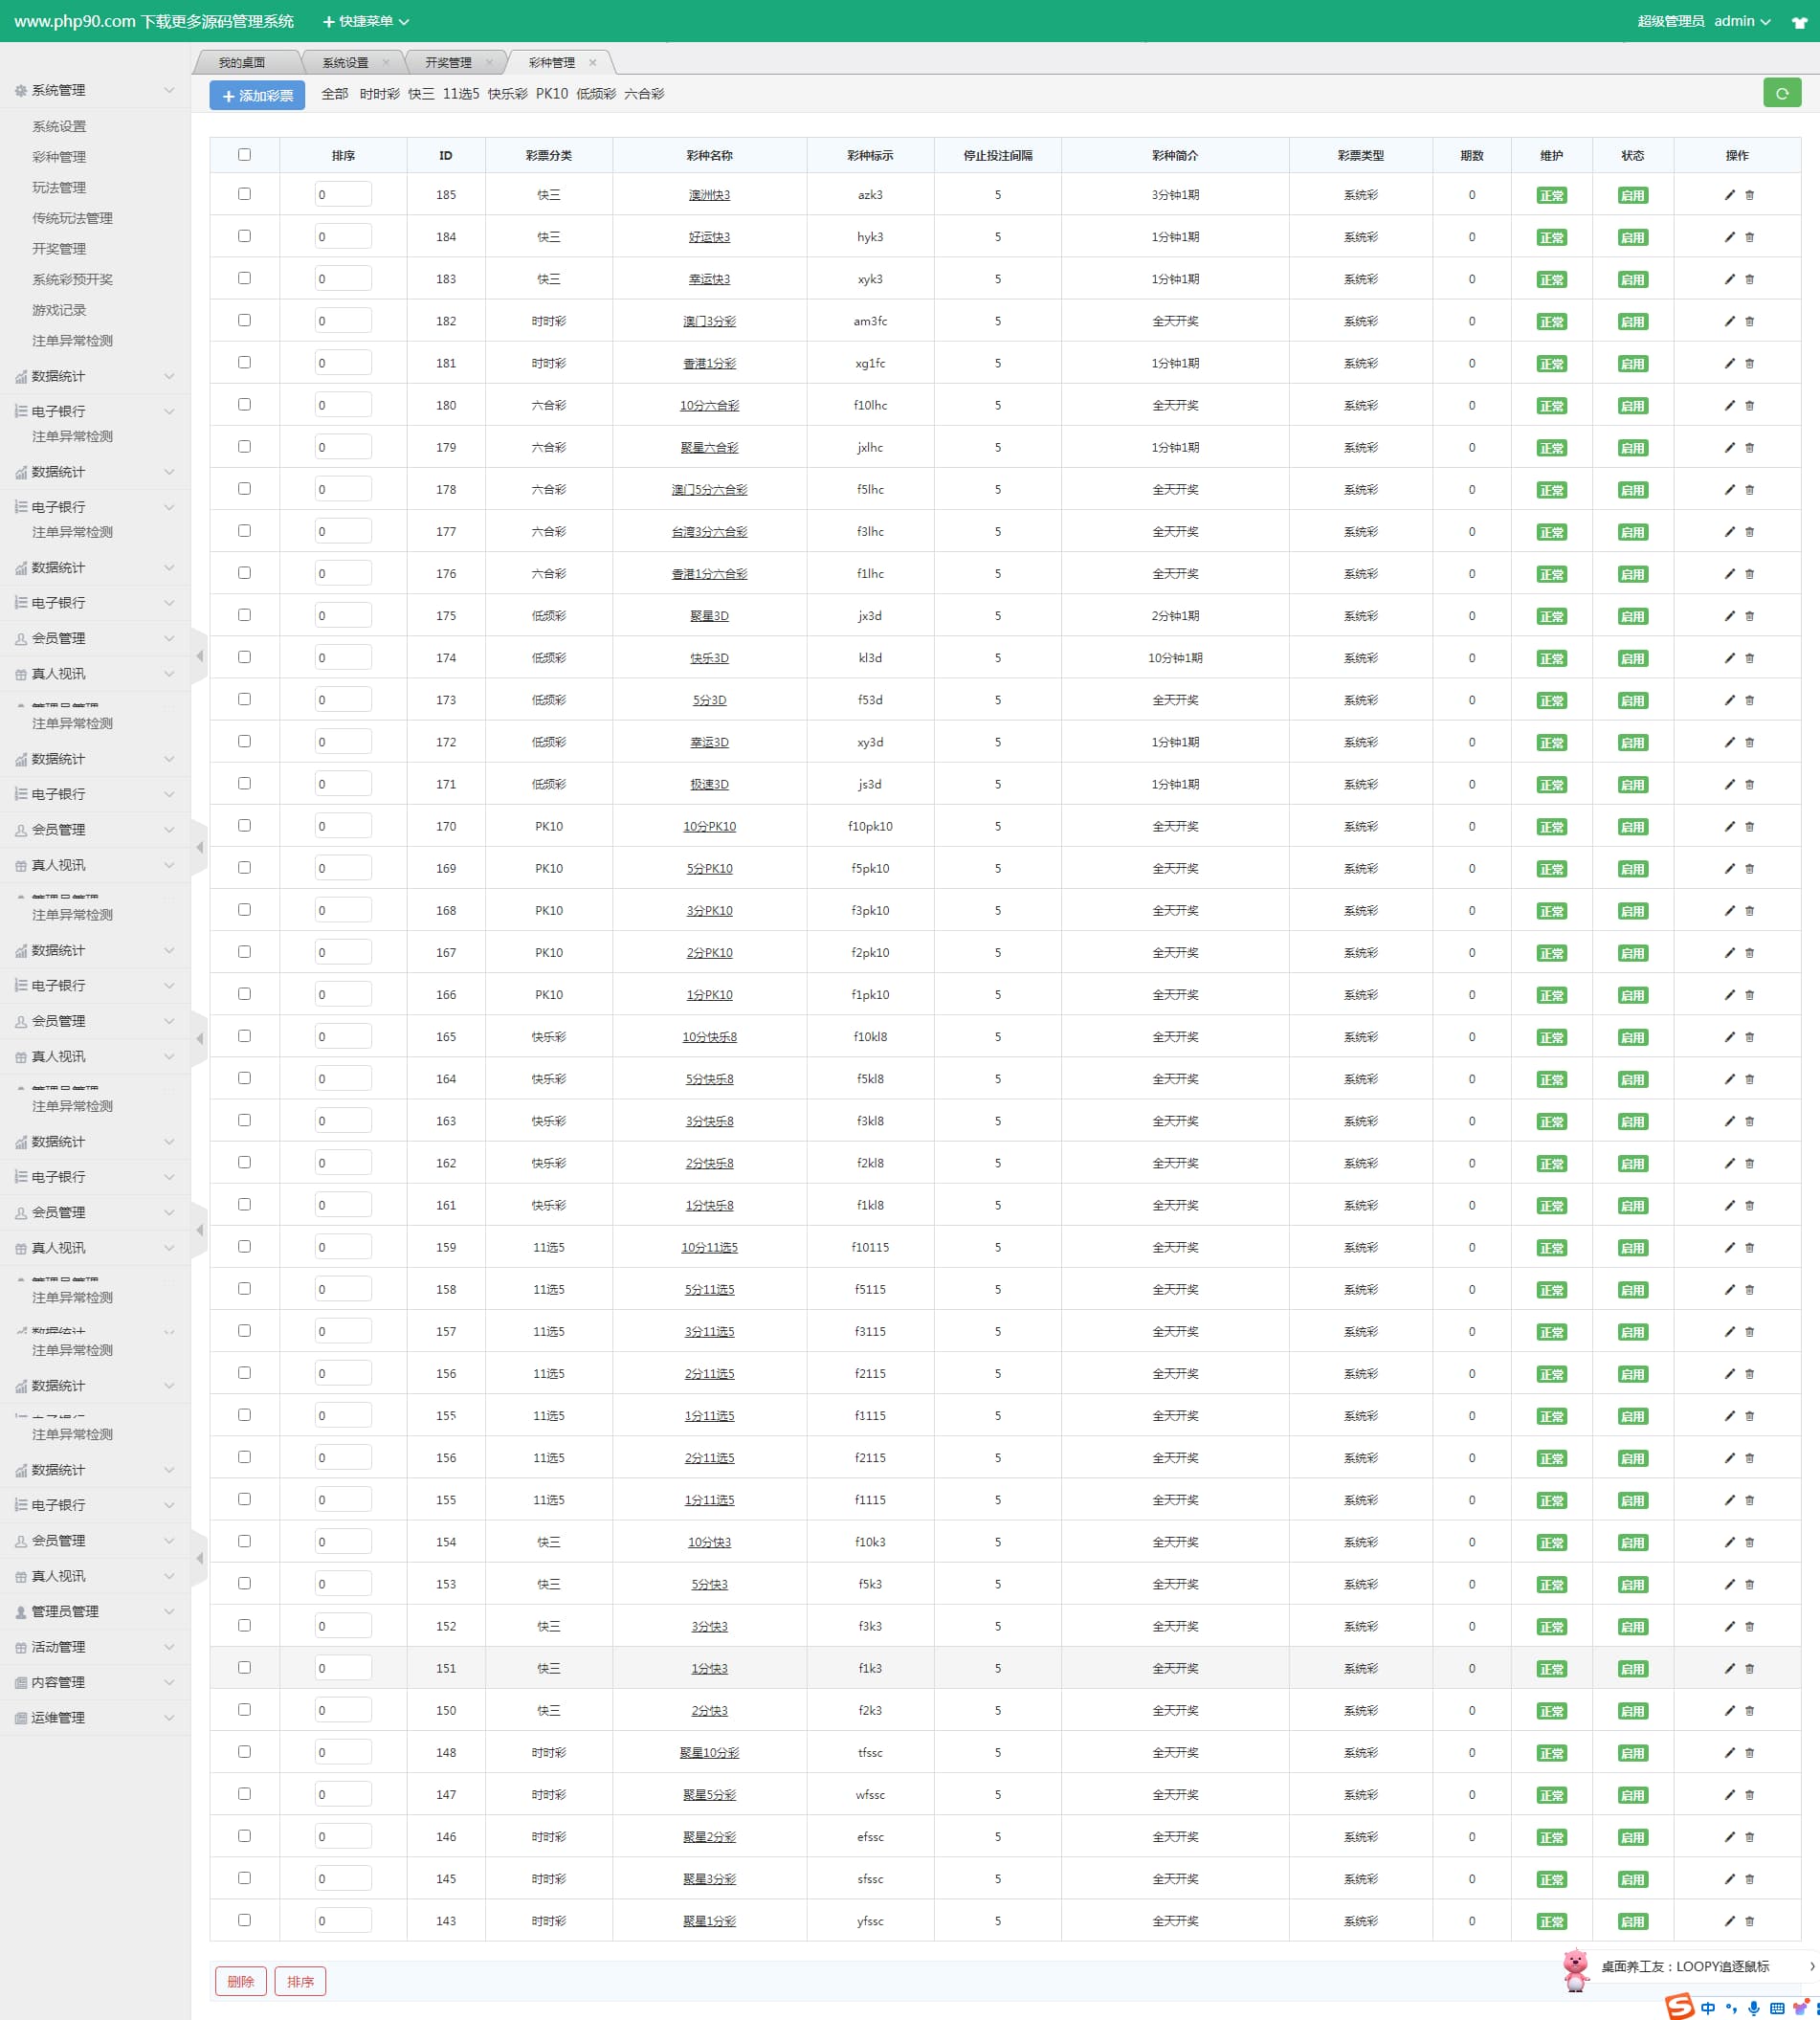This screenshot has height=2020, width=1820.
Task: Filter the list by 六合彩 category
Action: pos(643,94)
